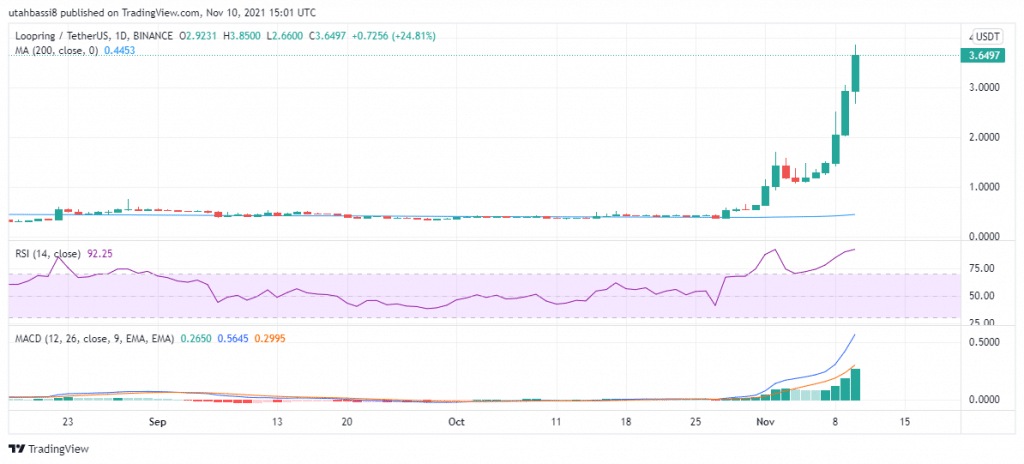The width and height of the screenshot is (1024, 464).
Task: Click the RSI value 92.25
Action: coord(98,253)
